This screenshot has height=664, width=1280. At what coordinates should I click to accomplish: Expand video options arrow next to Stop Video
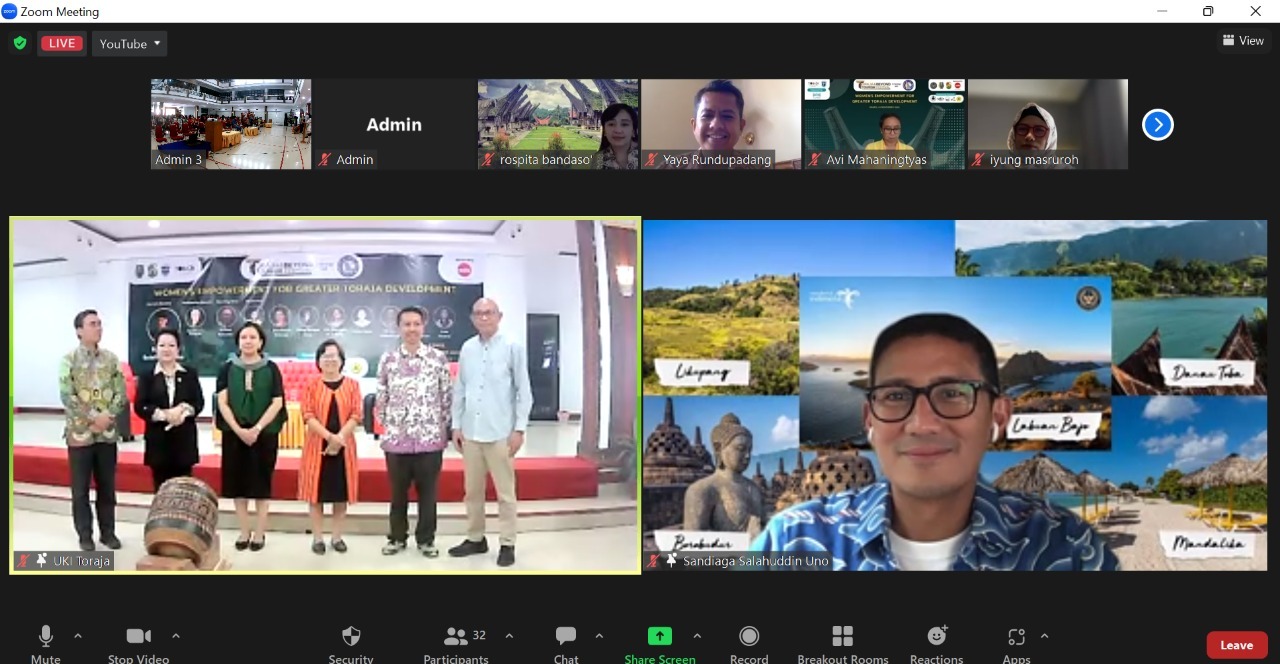[176, 636]
